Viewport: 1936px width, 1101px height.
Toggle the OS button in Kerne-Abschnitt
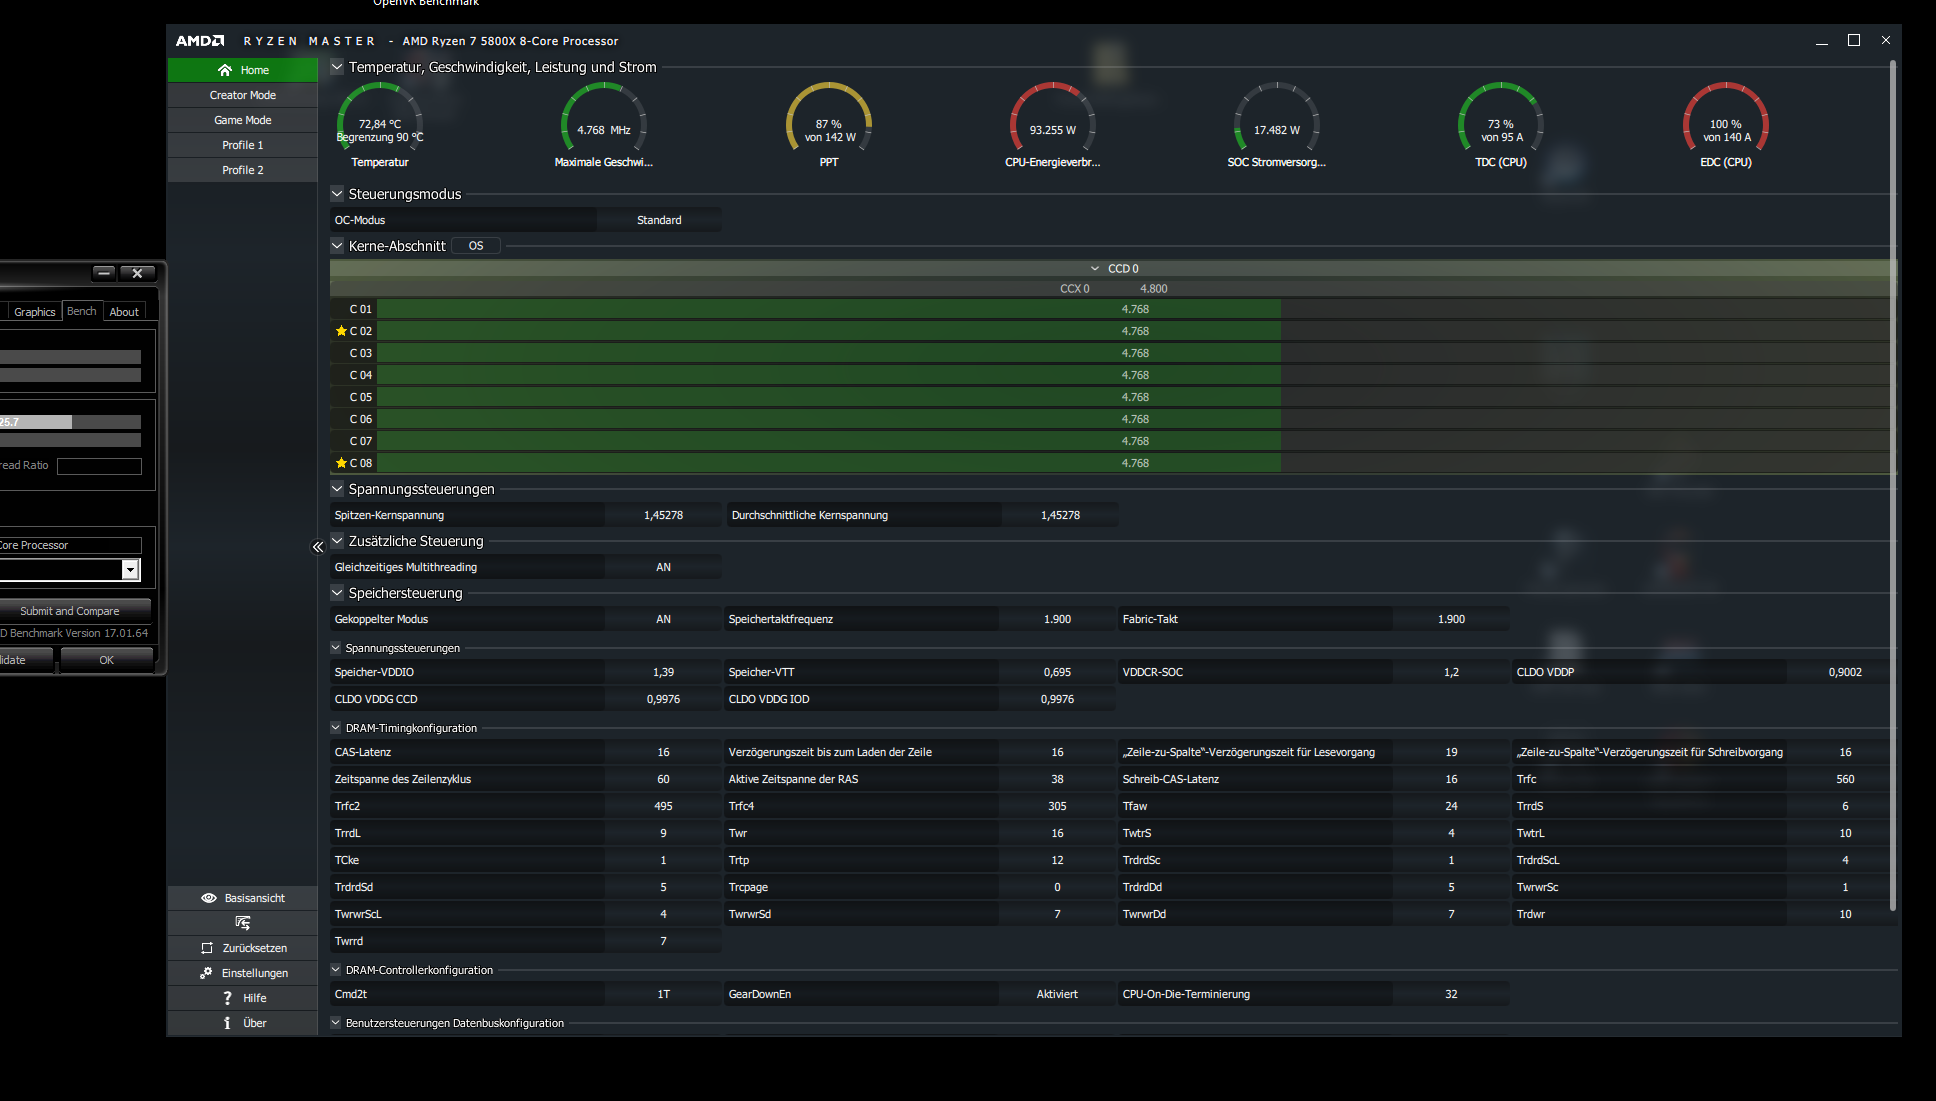coord(476,246)
